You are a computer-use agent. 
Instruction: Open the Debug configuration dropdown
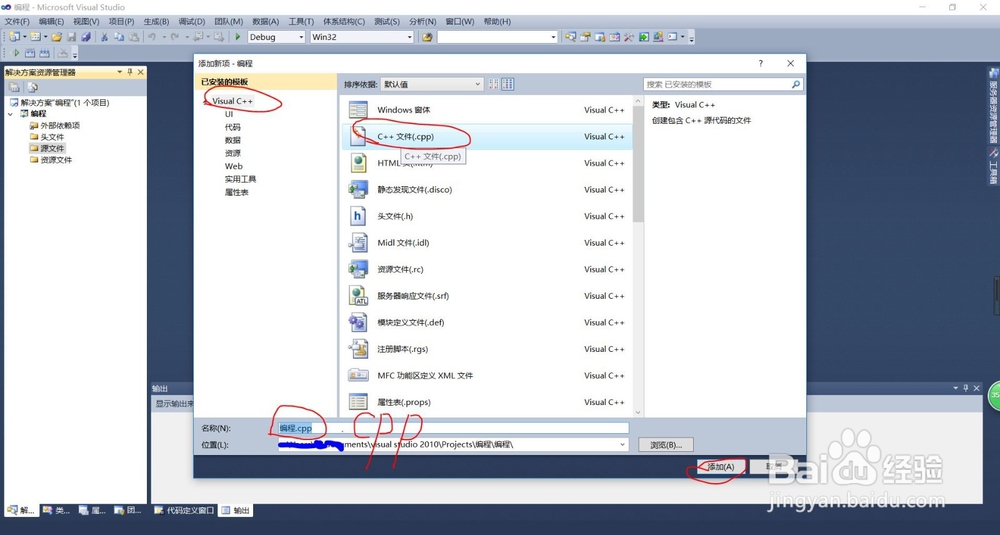[x=301, y=37]
